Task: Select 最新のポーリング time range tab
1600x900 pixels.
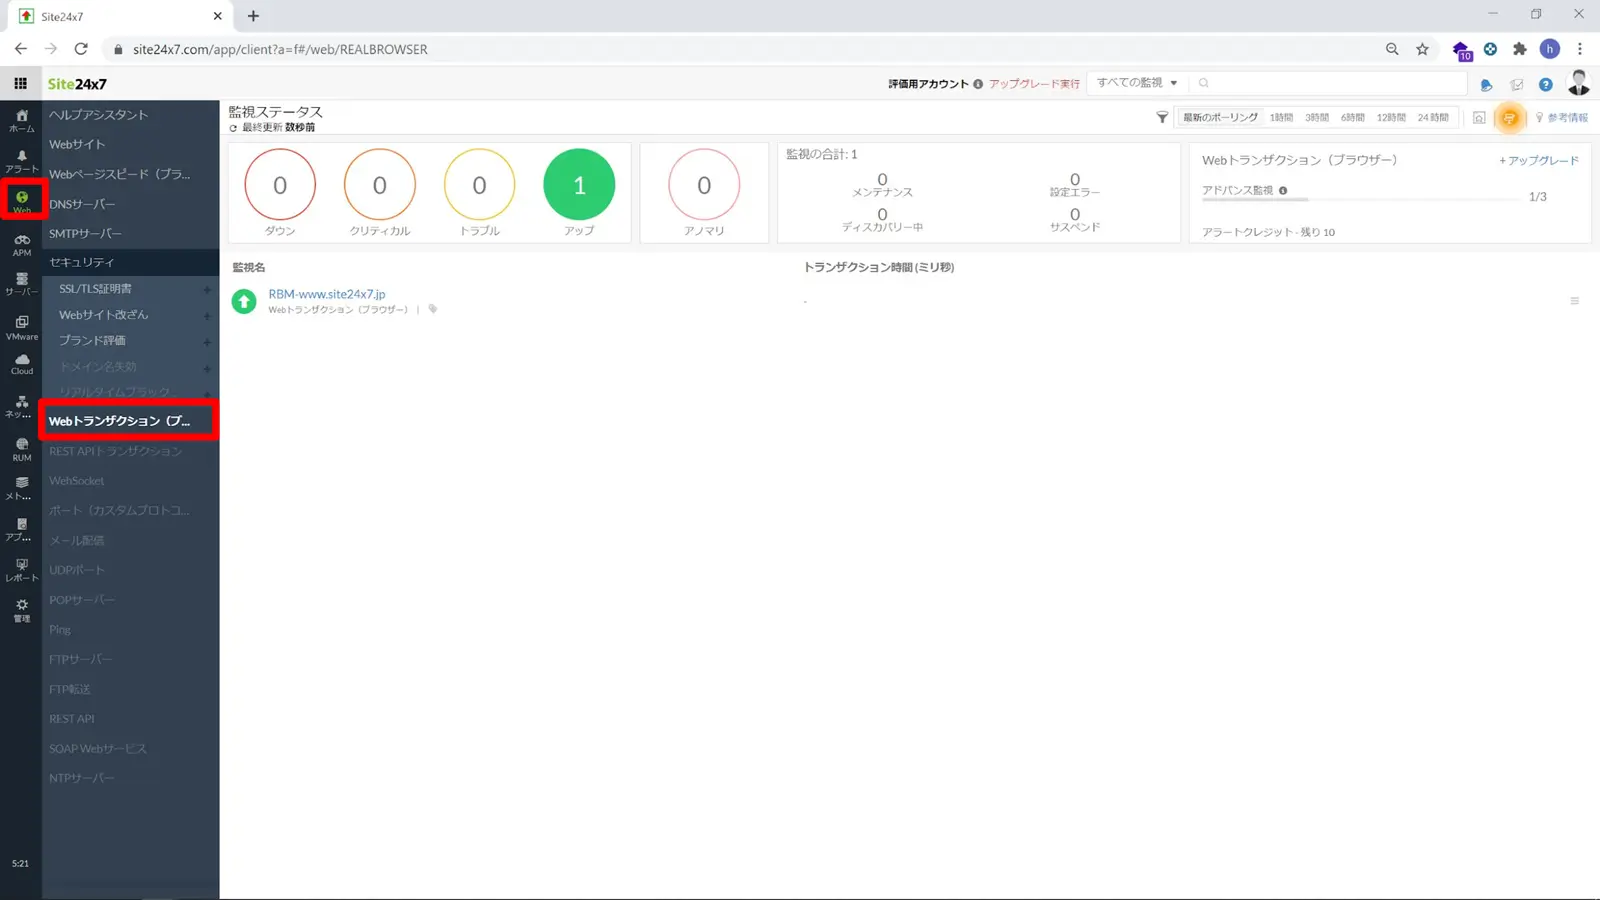Action: click(1220, 118)
